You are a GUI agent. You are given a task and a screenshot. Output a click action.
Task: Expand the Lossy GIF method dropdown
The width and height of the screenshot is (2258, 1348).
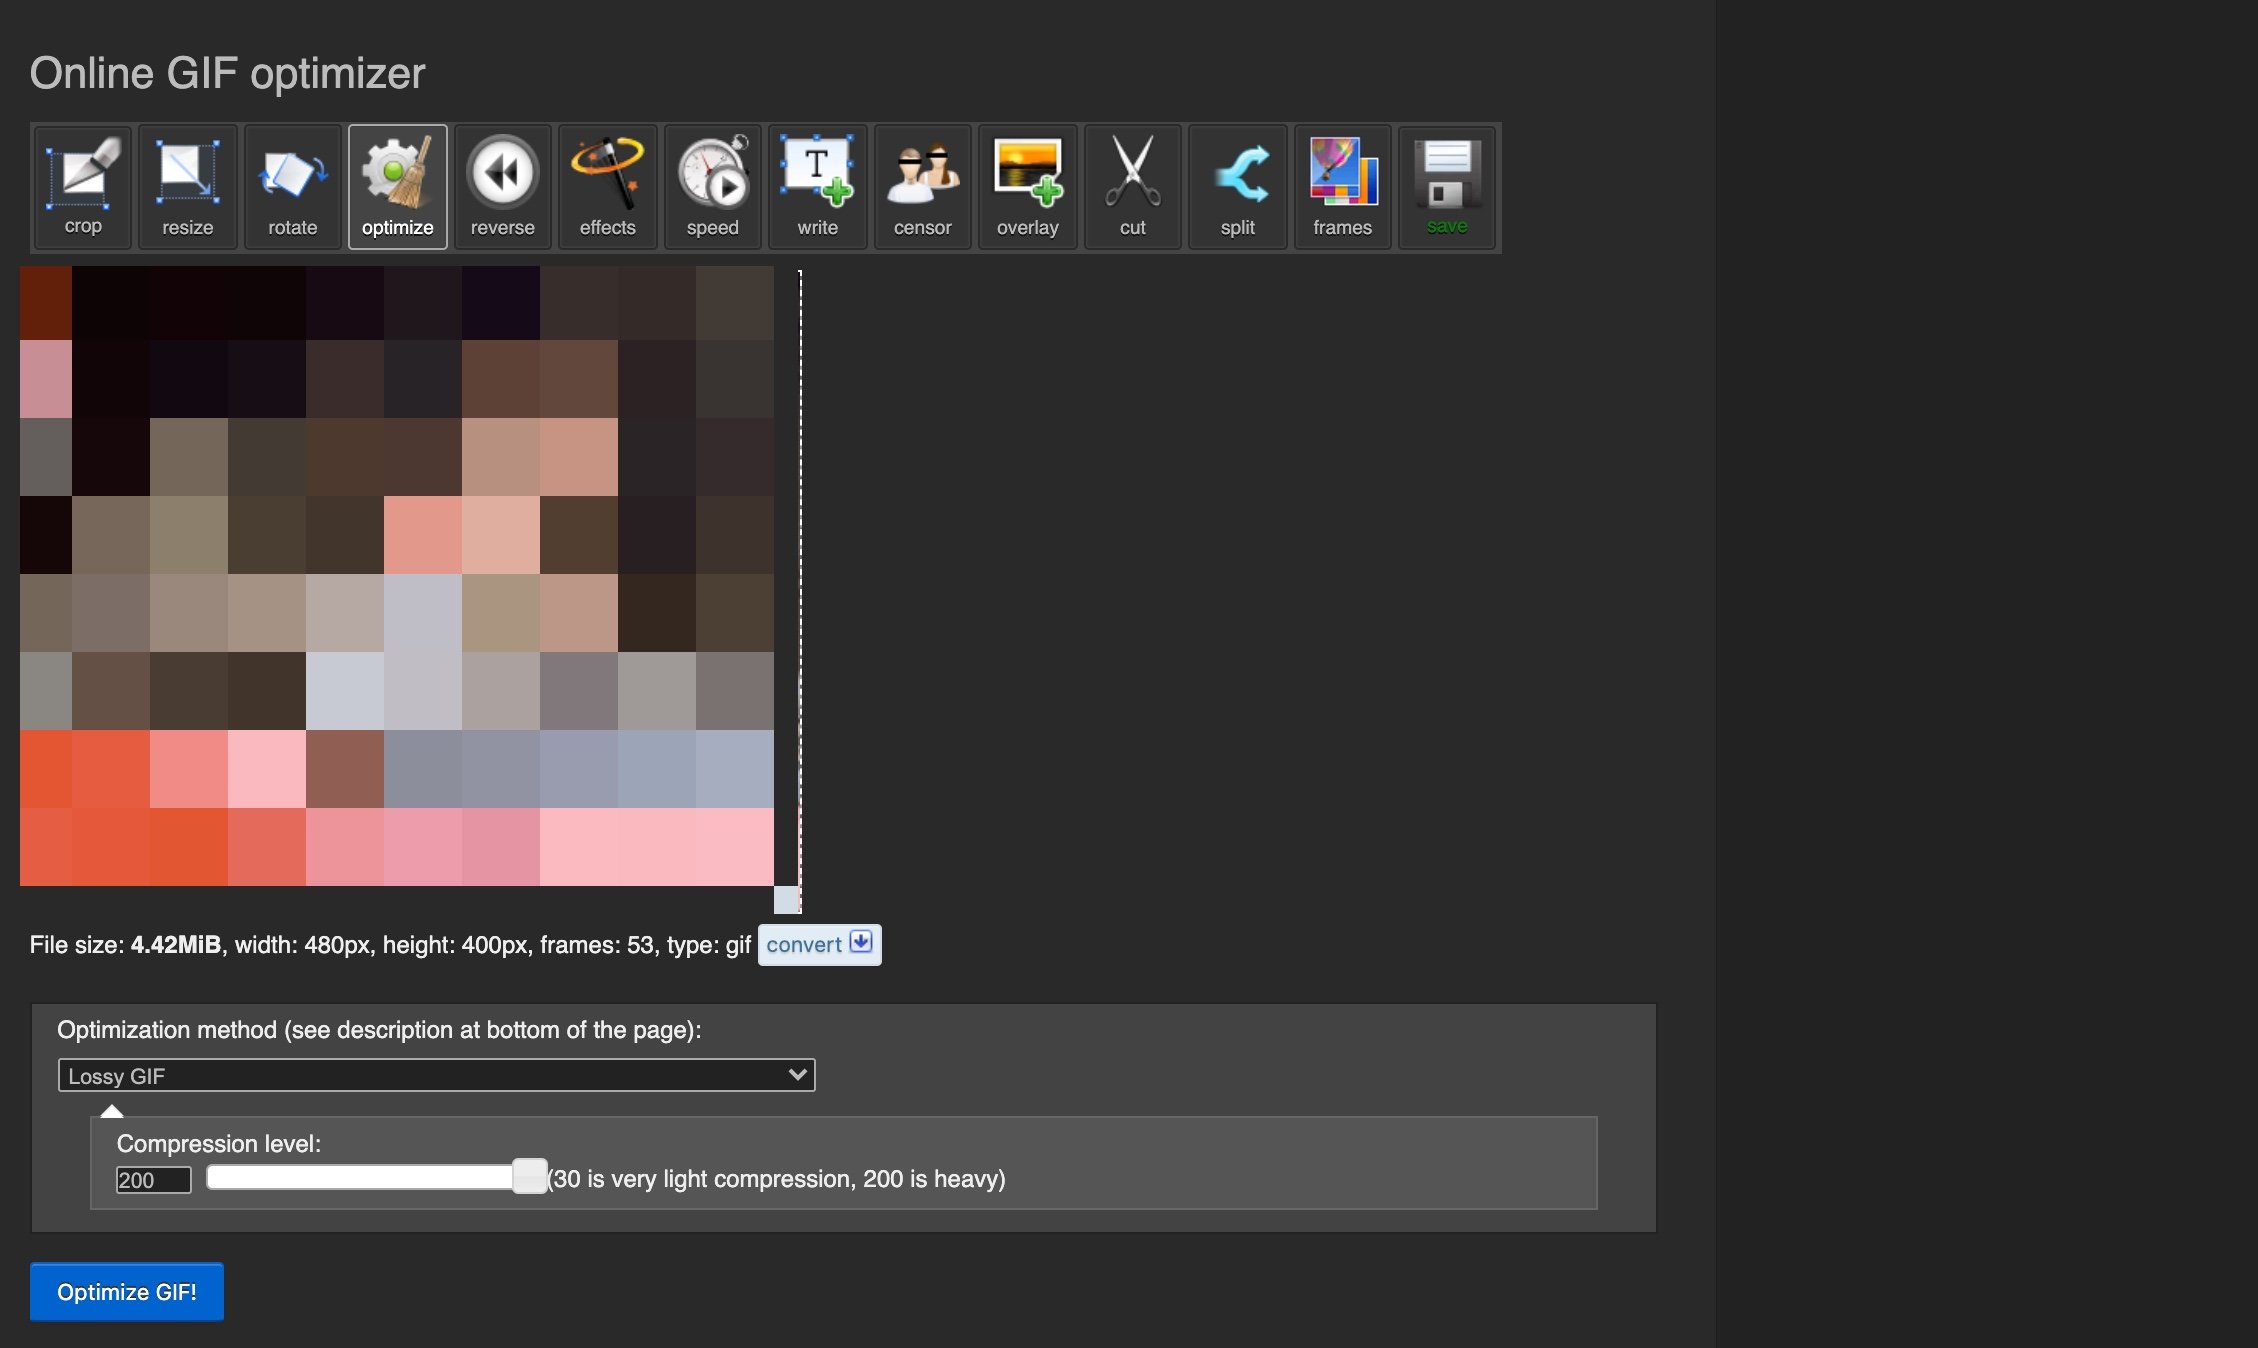(x=436, y=1075)
